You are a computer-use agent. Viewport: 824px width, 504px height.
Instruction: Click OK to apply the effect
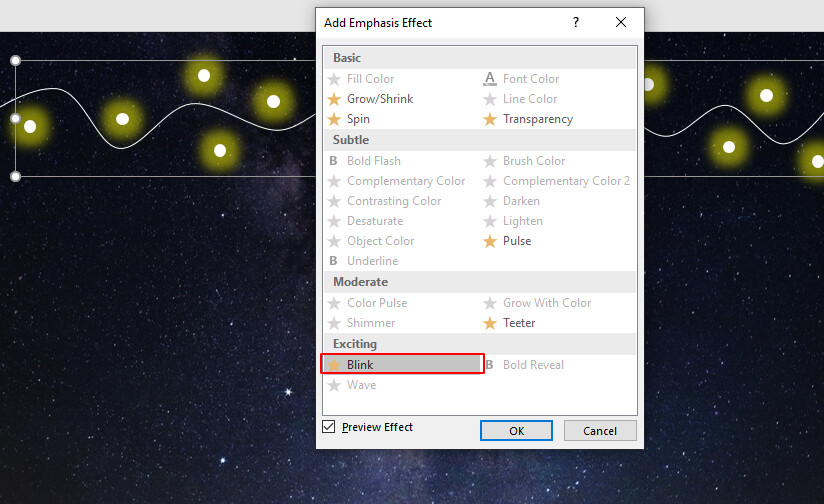pos(516,431)
